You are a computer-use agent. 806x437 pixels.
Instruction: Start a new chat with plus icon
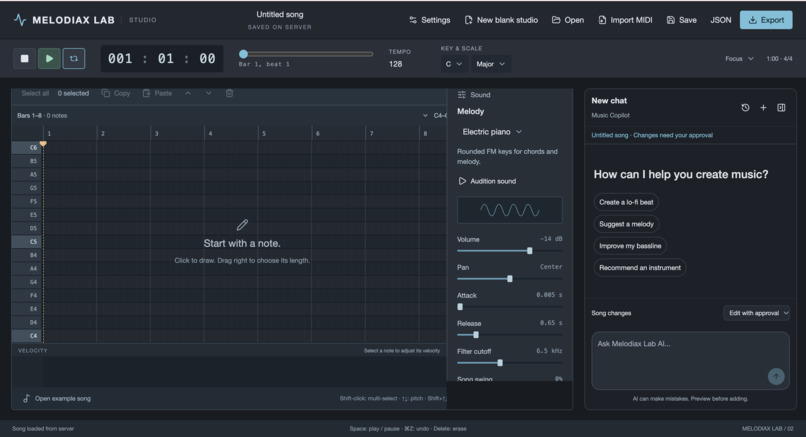click(763, 107)
